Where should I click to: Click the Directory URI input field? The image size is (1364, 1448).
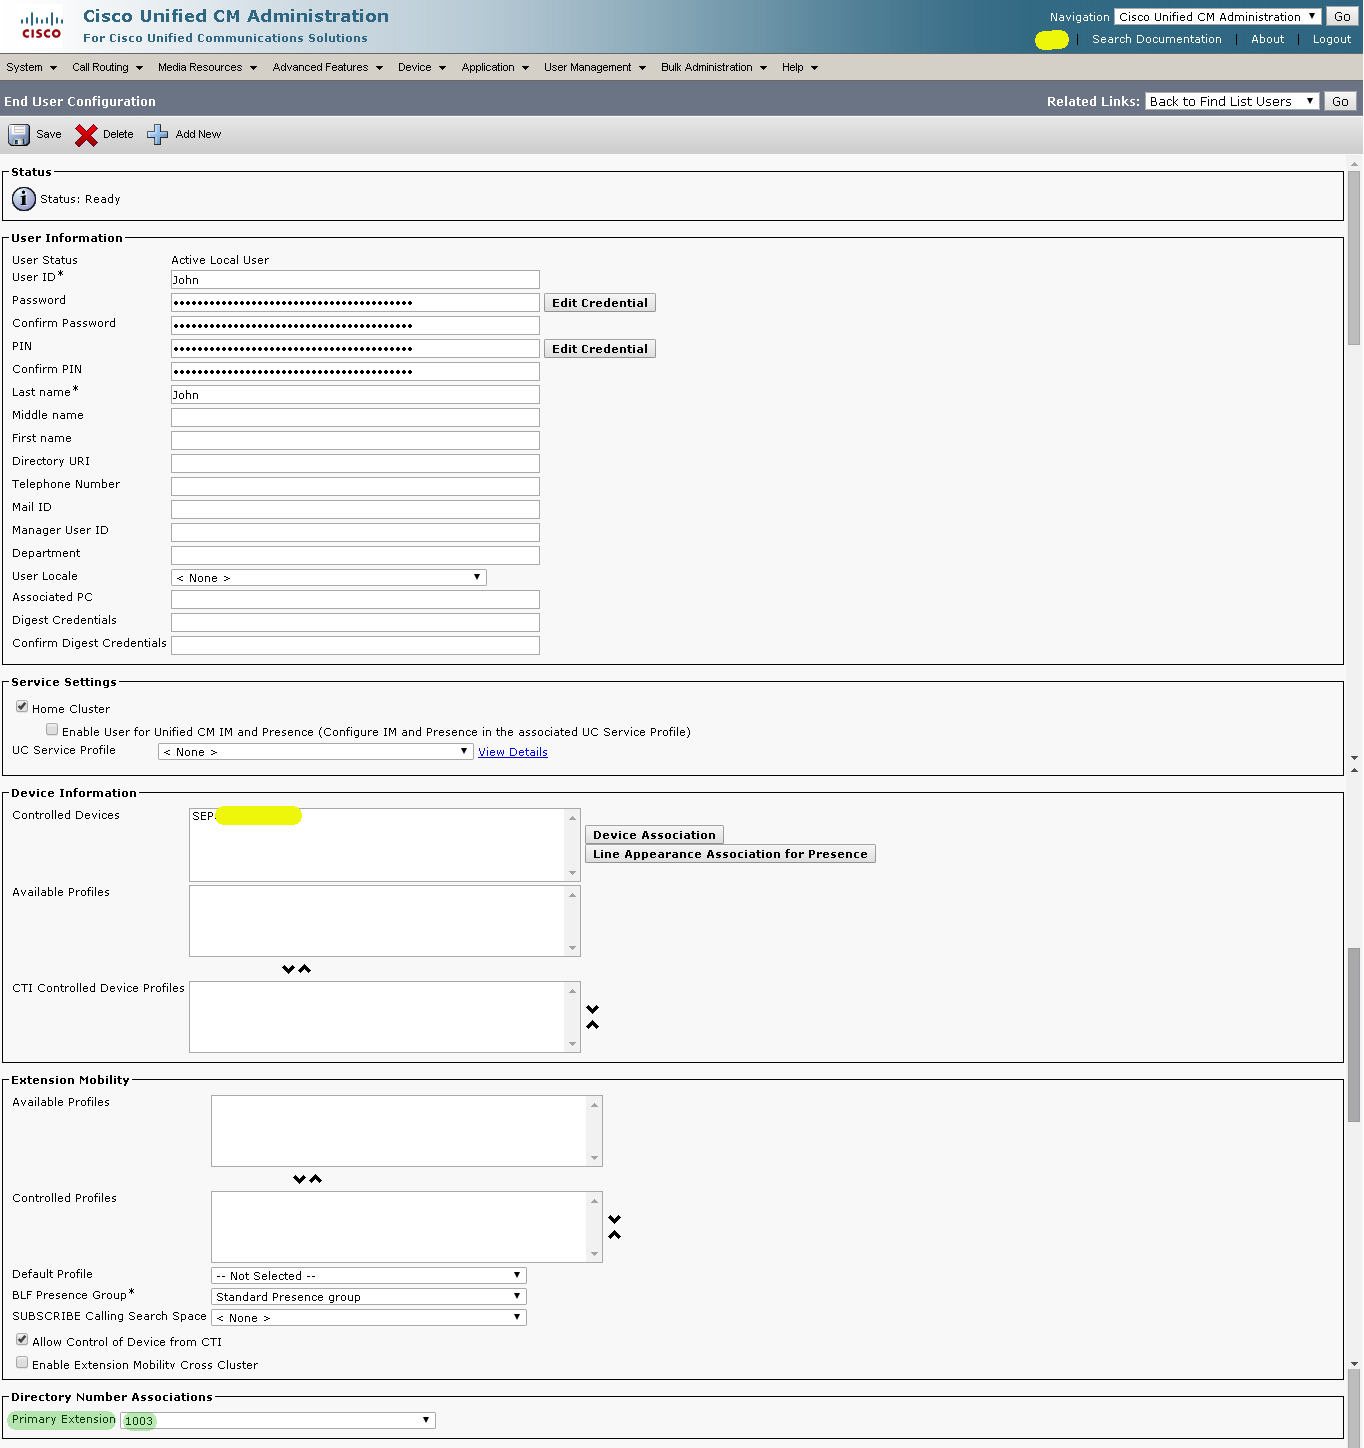[355, 464]
